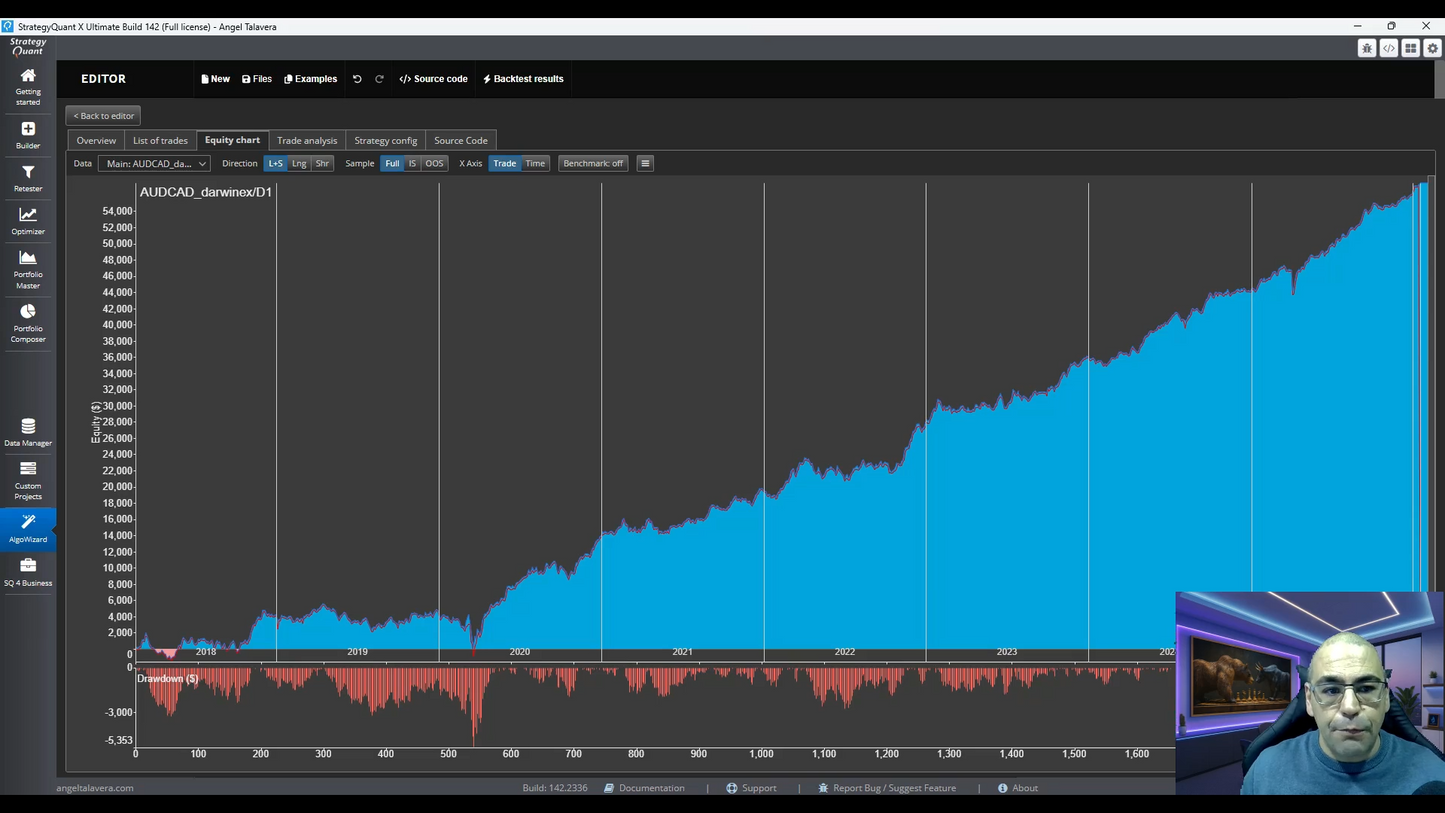Screen dimensions: 1445x813
Task: Click the AUDCAD_darwinex/D1 chart title
Action: 206,192
